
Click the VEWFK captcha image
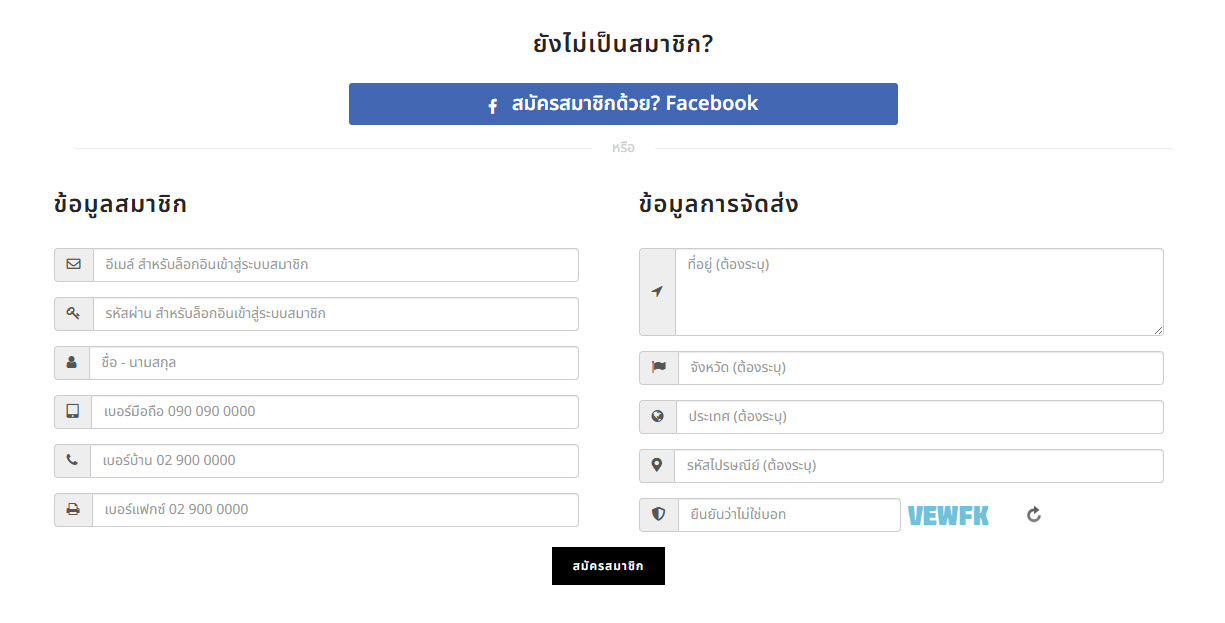pyautogui.click(x=948, y=516)
